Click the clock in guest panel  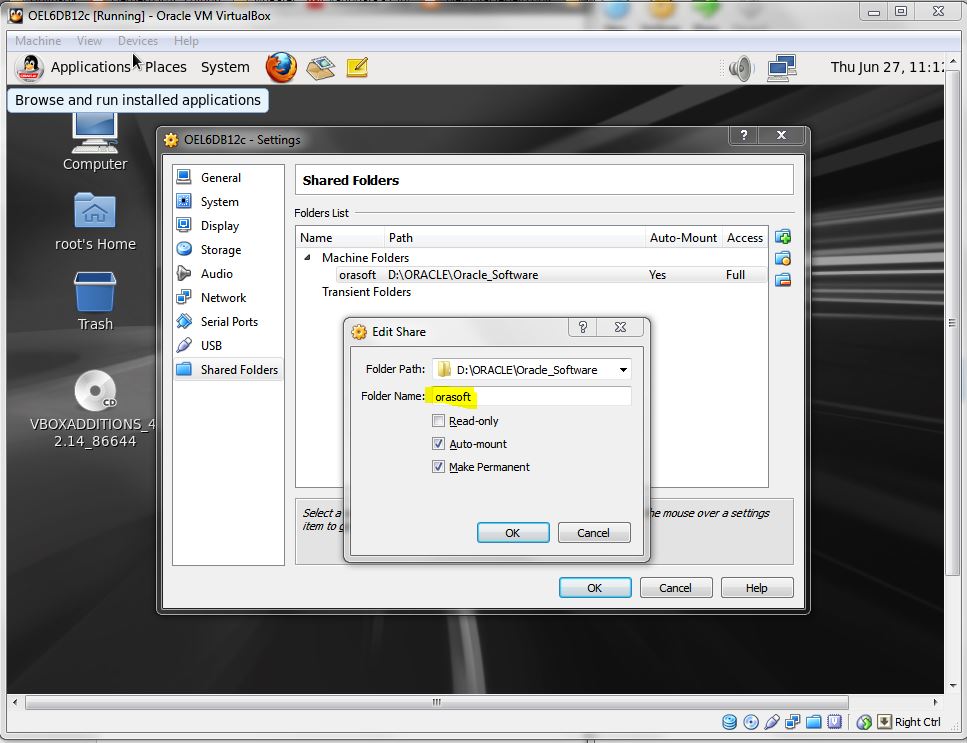coord(886,67)
